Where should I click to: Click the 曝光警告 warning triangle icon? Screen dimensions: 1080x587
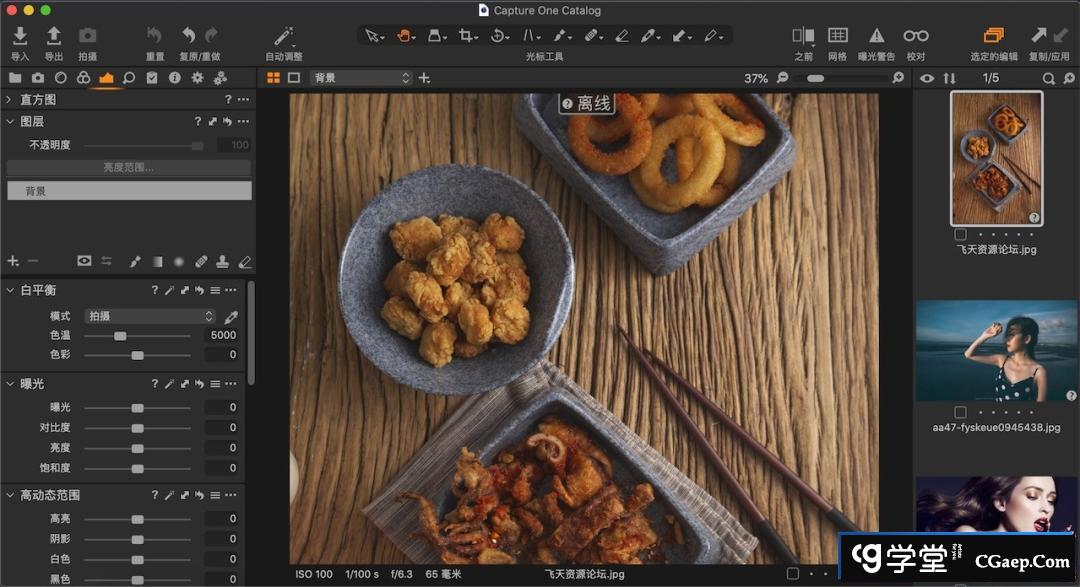tap(876, 36)
